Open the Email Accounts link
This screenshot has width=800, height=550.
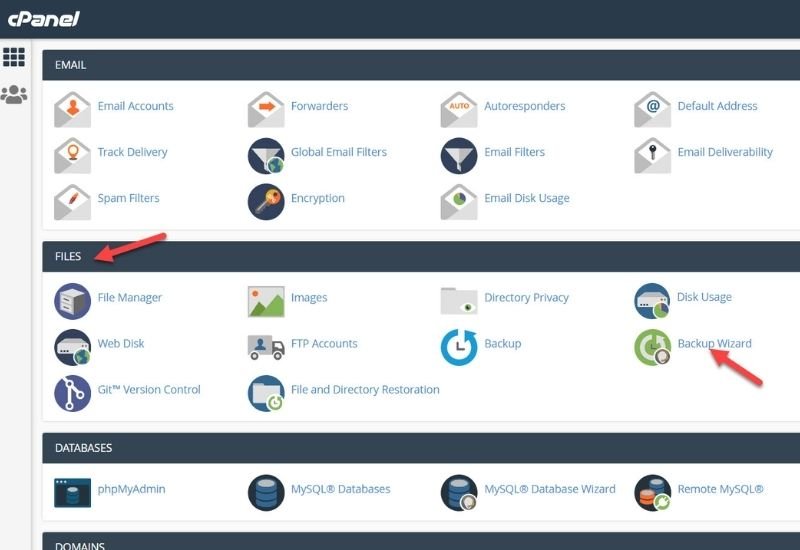135,106
